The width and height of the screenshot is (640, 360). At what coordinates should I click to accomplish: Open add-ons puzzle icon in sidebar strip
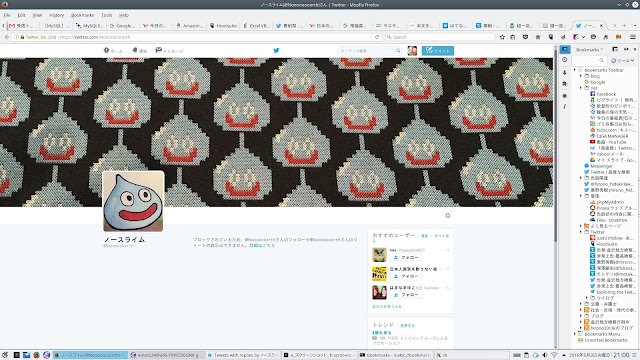click(x=564, y=84)
